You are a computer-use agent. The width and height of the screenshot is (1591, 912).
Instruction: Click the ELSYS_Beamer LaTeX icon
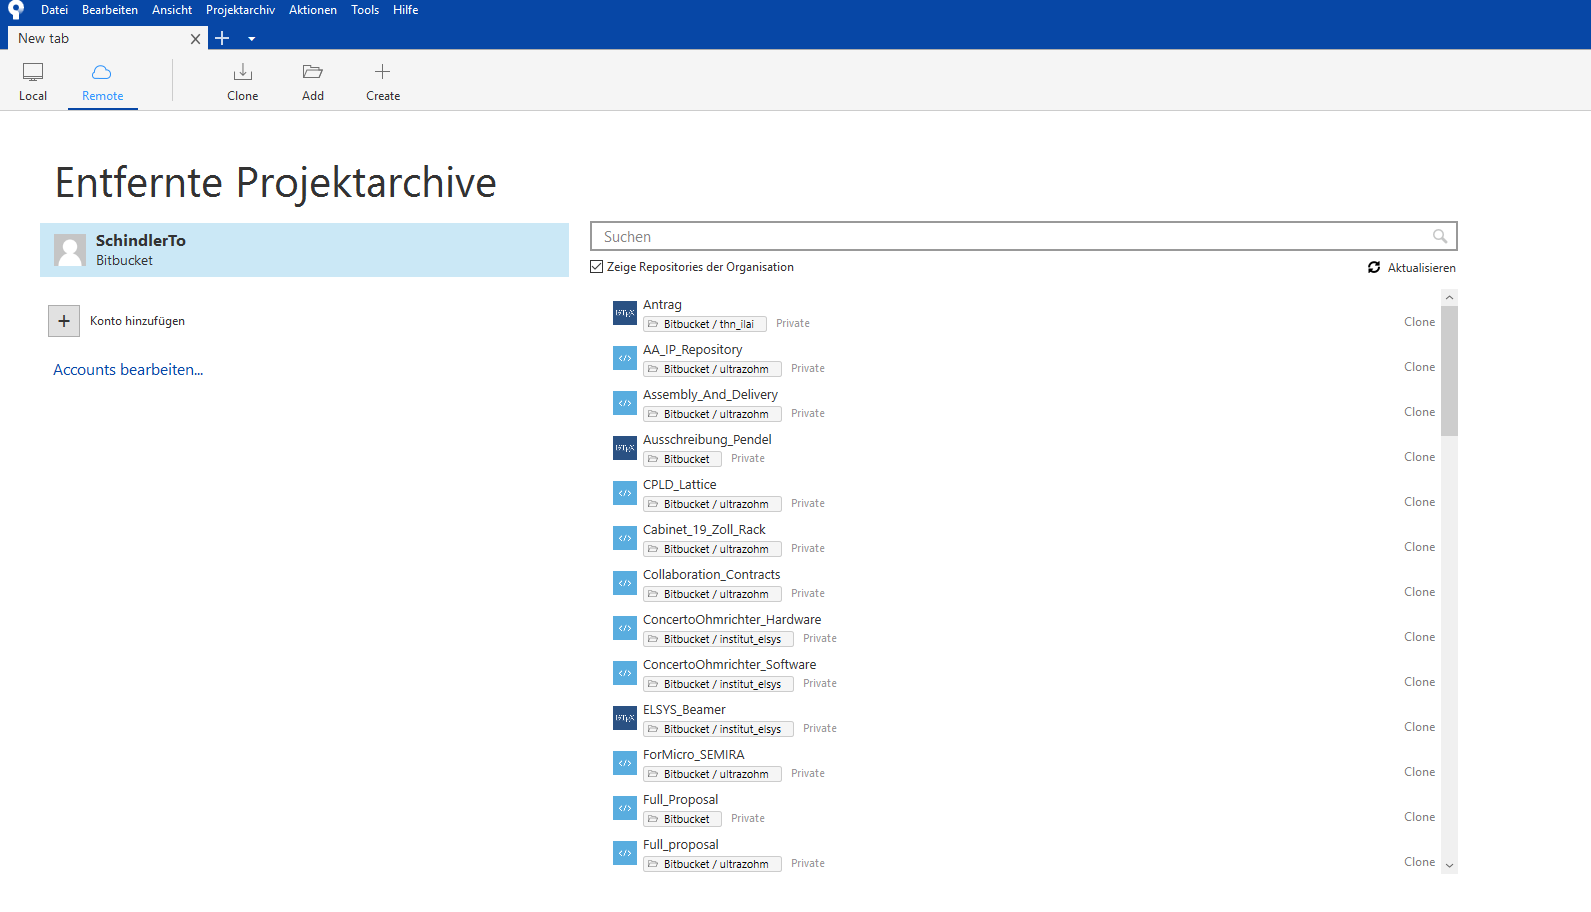[x=625, y=718]
